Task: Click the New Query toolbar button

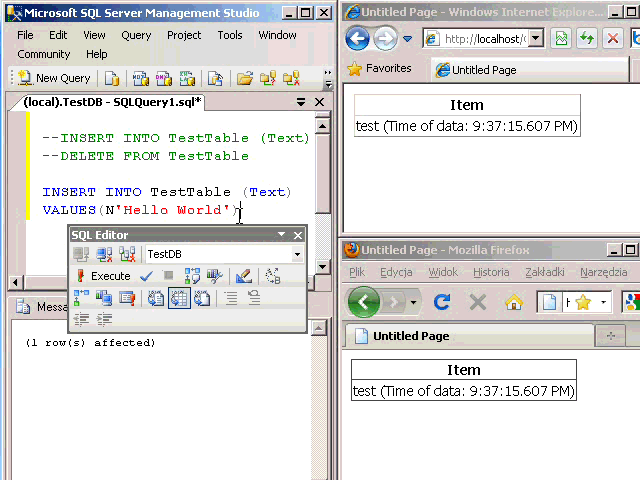Action: pyautogui.click(x=54, y=78)
